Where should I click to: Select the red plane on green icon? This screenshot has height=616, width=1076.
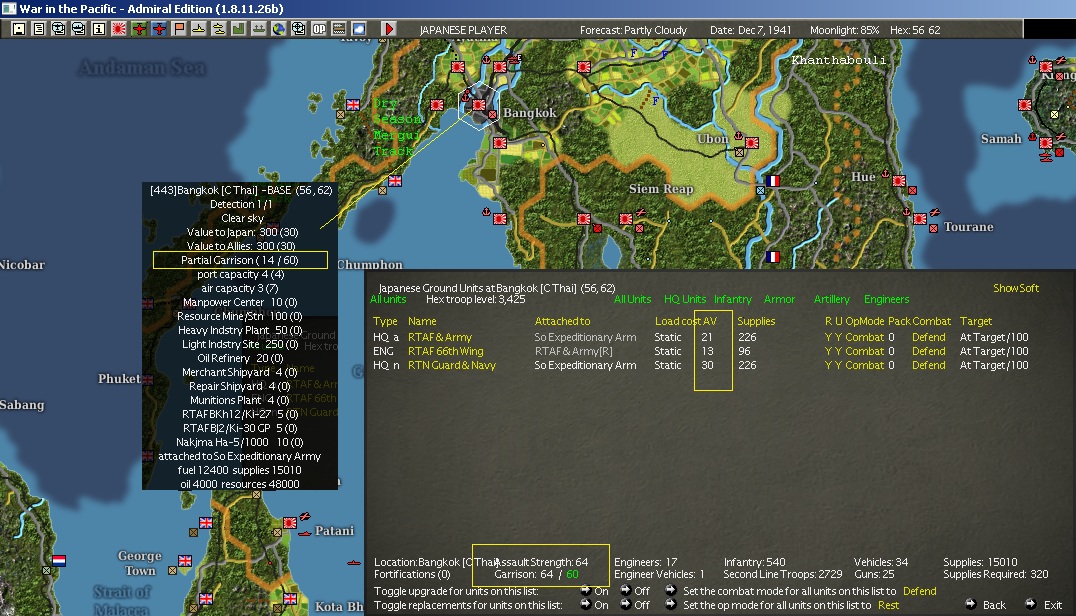(139, 29)
